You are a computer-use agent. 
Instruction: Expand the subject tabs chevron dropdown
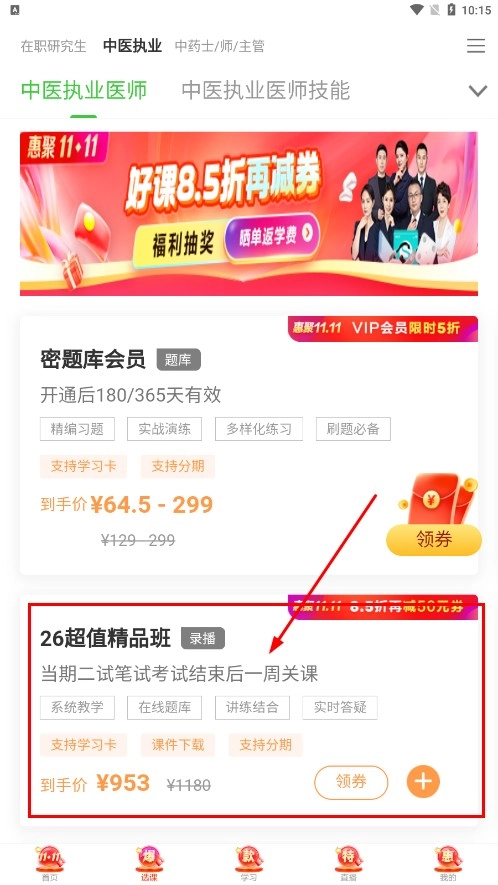click(478, 91)
